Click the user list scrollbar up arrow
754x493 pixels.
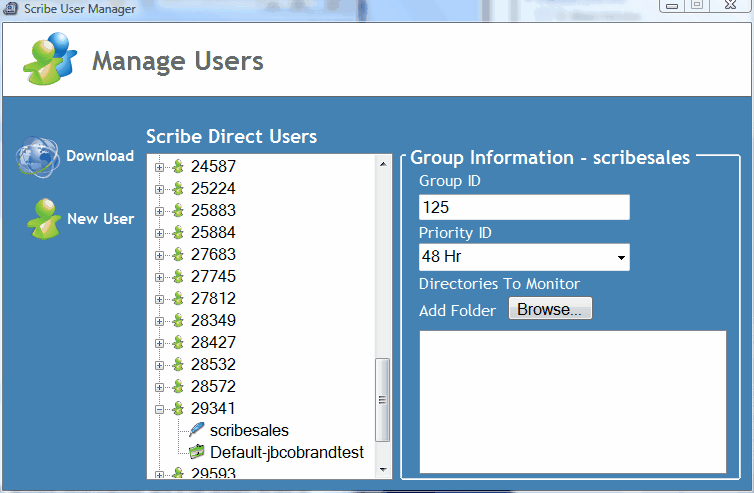tap(383, 164)
